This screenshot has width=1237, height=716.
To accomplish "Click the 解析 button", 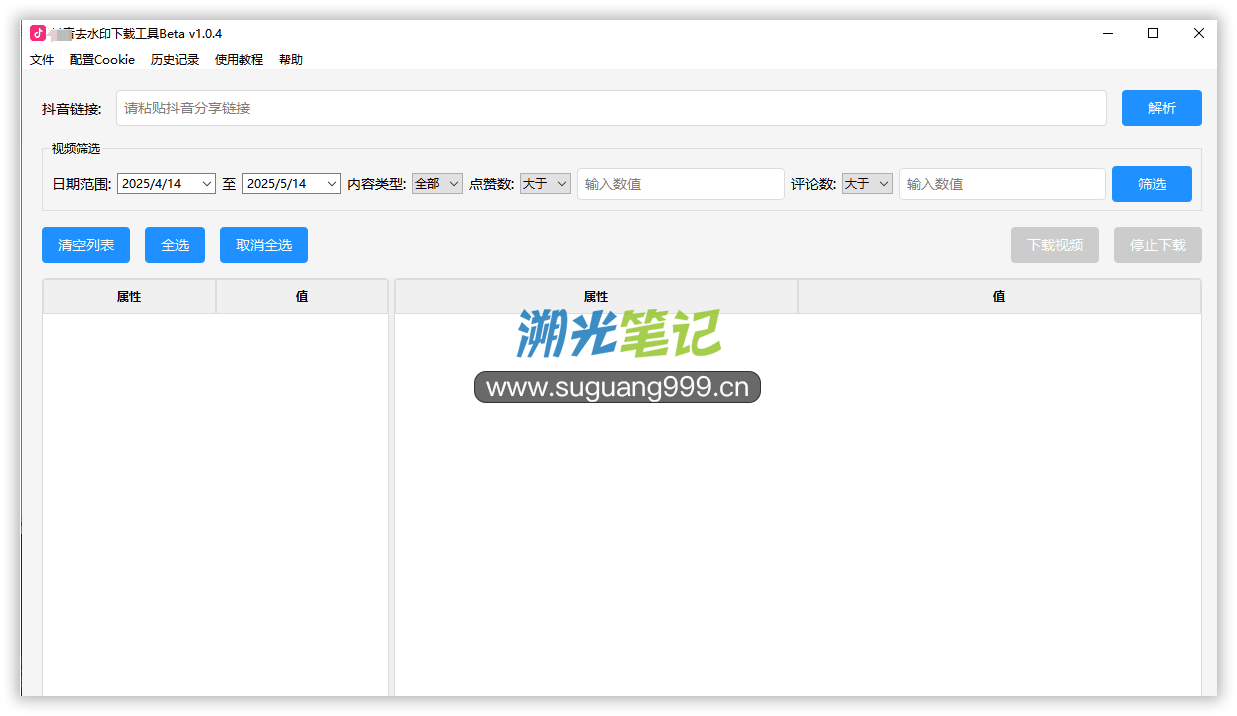I will click(1162, 108).
